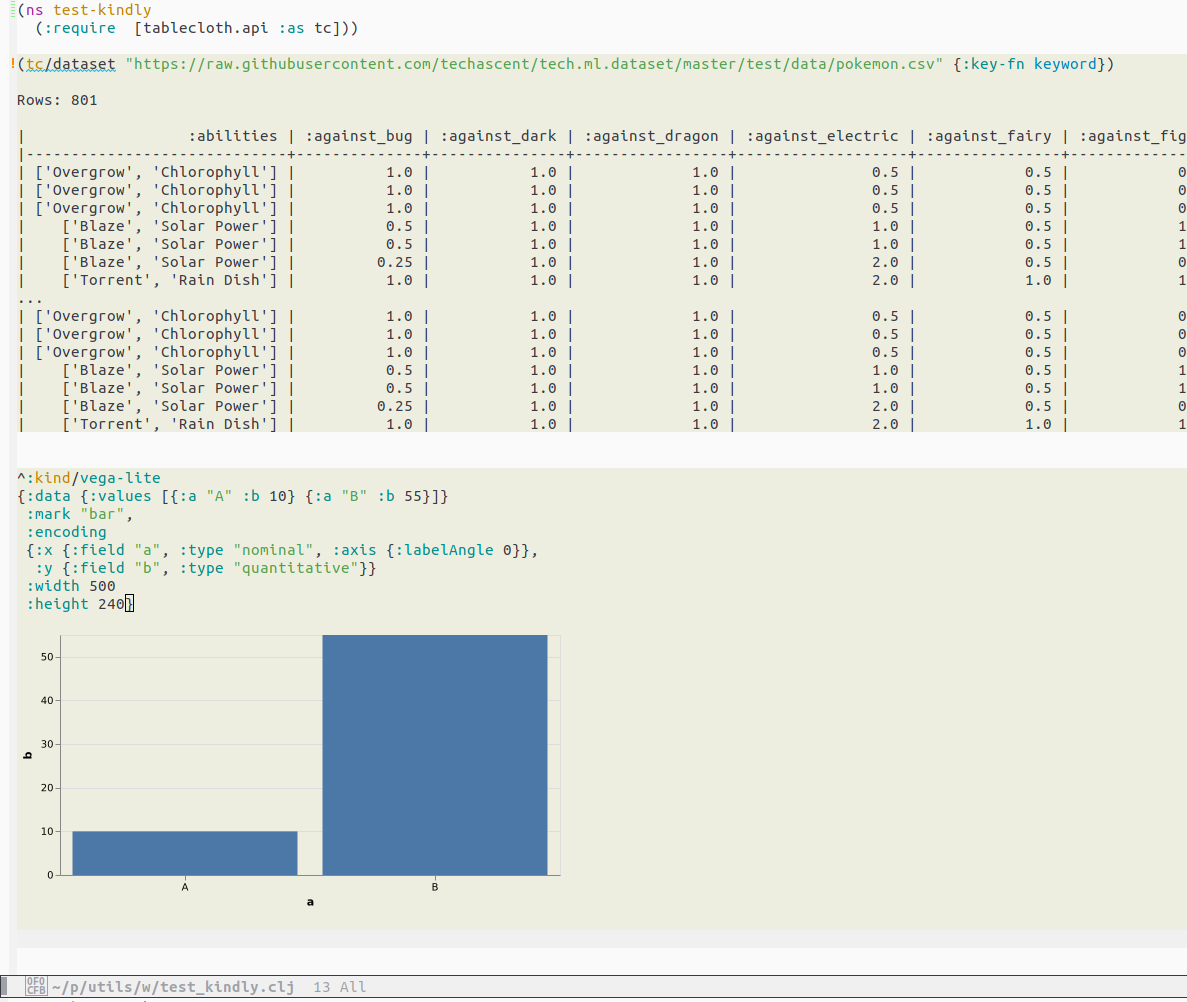Screen dimensions: 1187x1002
Task: Click the vega-lite kind name
Action: [x=120, y=478]
